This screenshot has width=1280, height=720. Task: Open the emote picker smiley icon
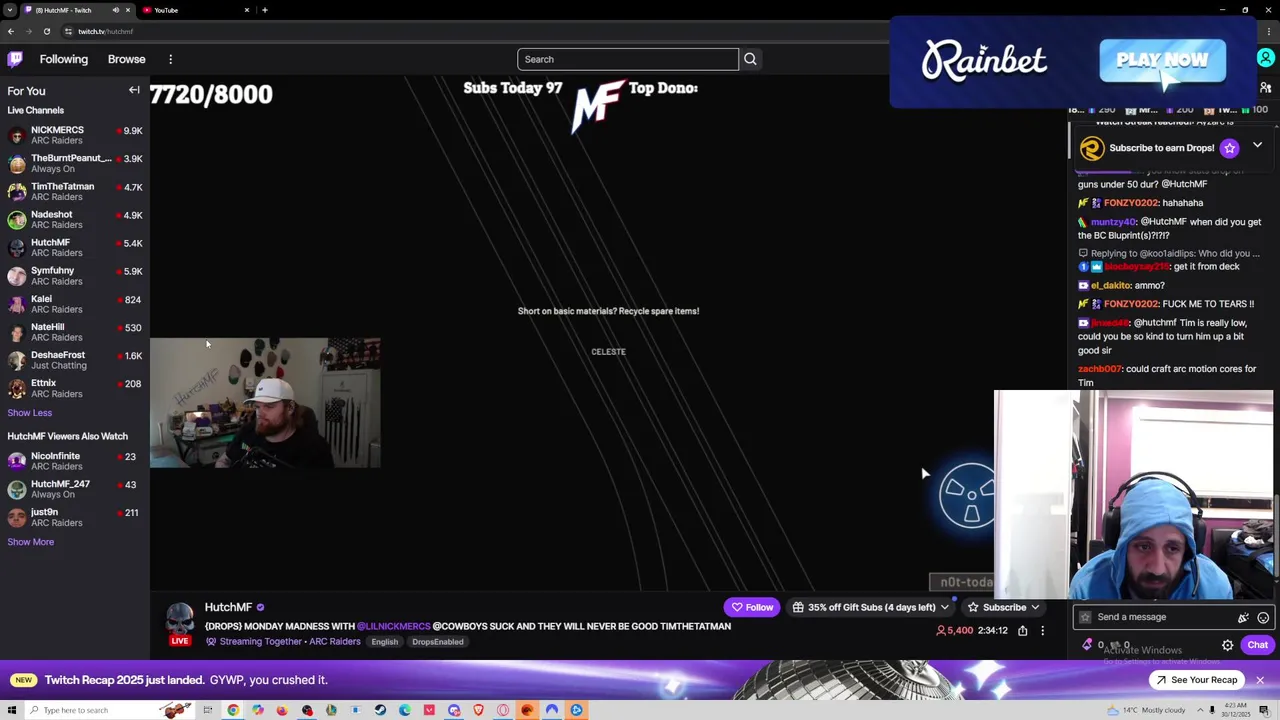click(1263, 618)
